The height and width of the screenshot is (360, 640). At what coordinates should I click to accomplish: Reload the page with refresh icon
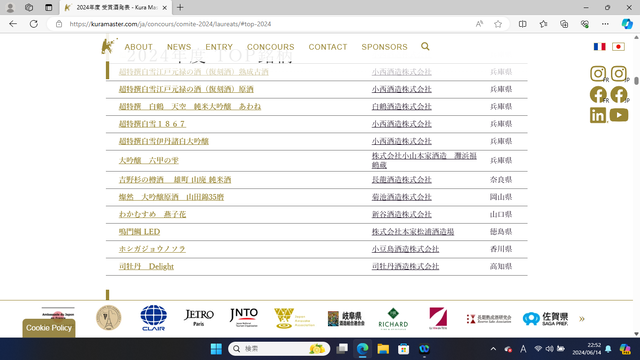[34, 24]
